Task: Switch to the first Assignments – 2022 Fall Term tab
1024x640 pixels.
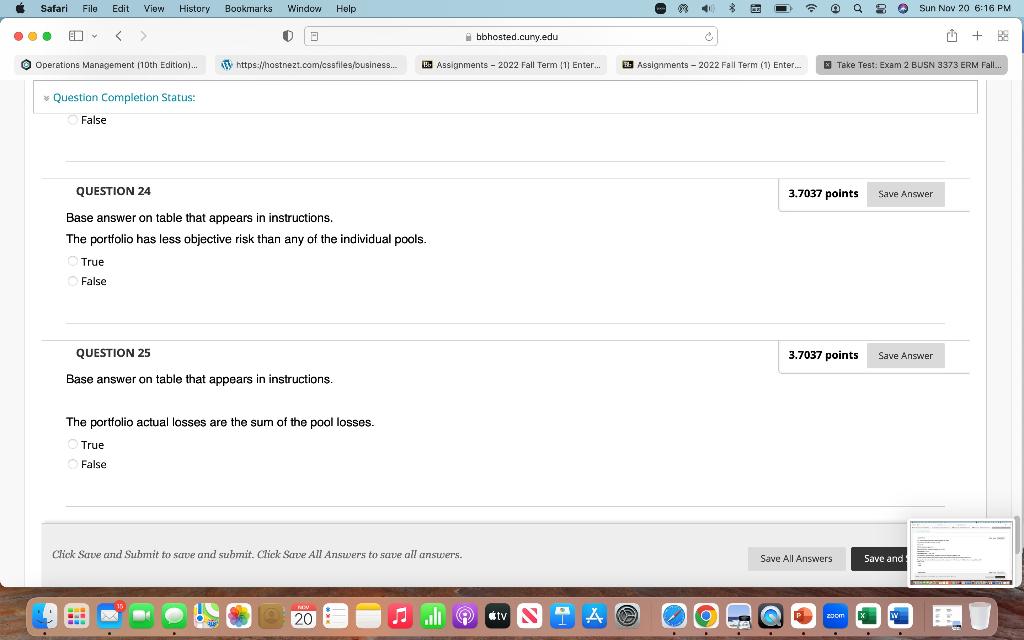Action: (x=511, y=65)
